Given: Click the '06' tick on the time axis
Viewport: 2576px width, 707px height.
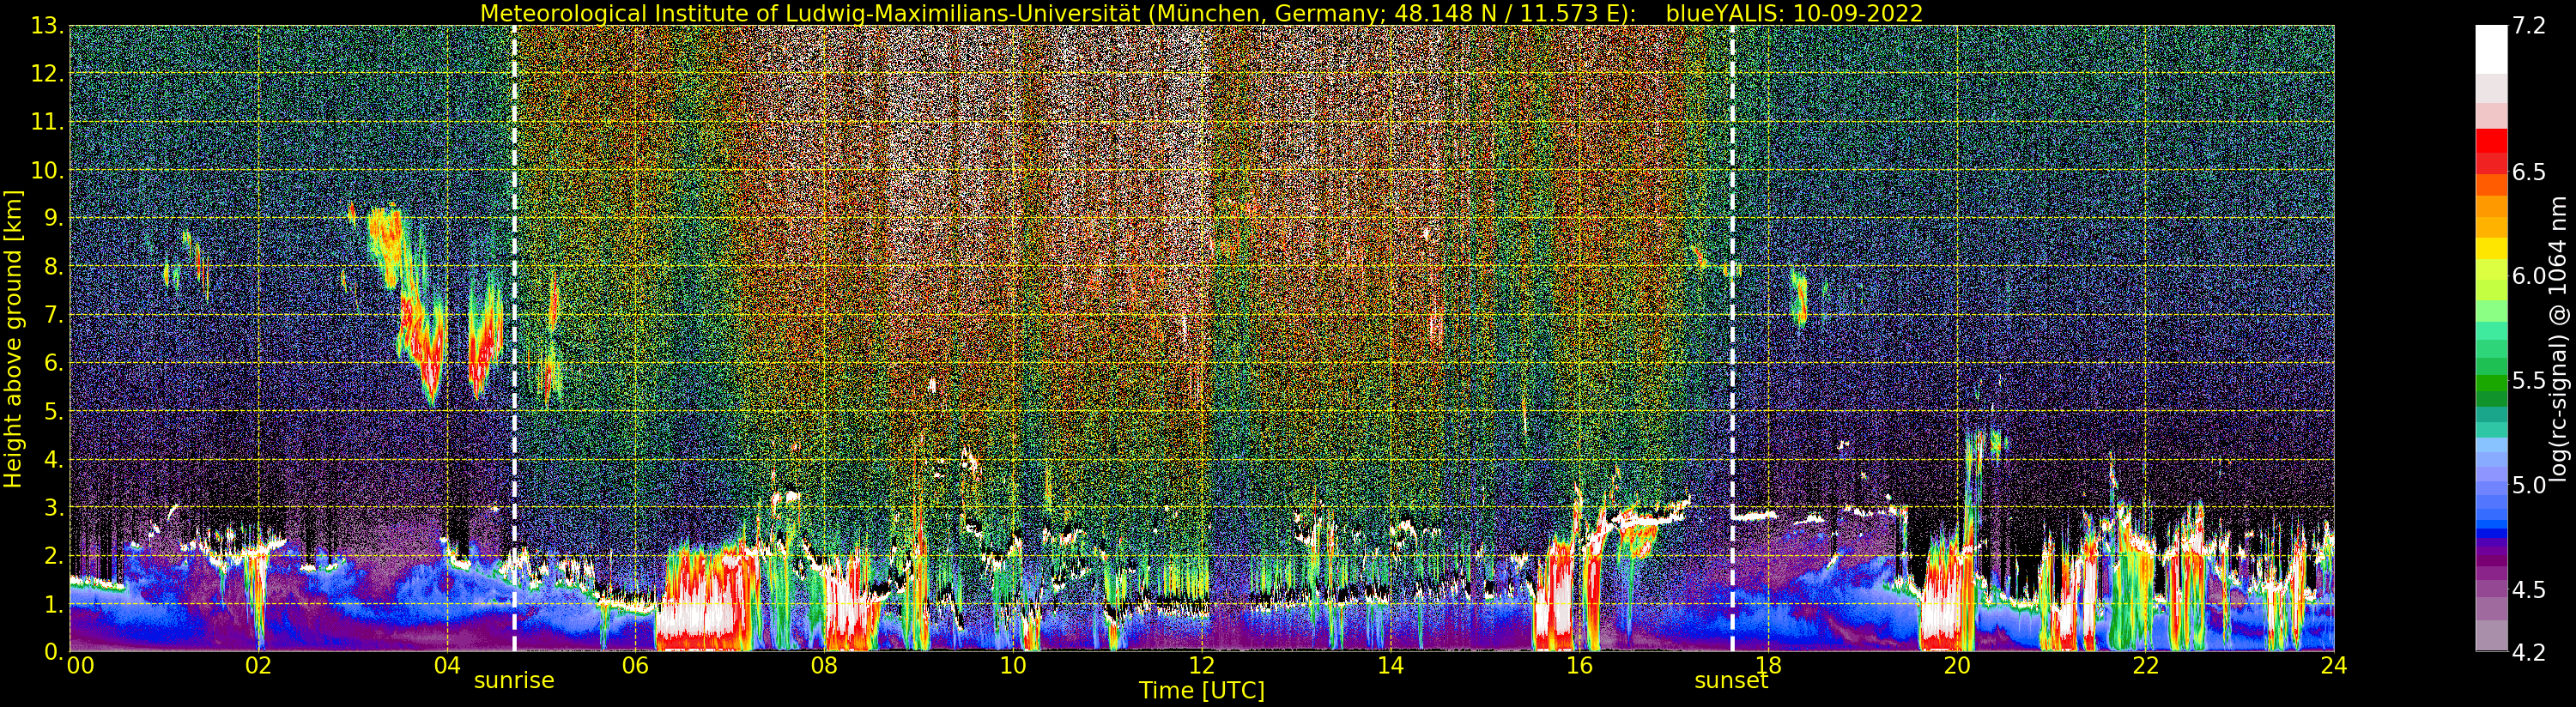Looking at the screenshot, I should click(635, 666).
